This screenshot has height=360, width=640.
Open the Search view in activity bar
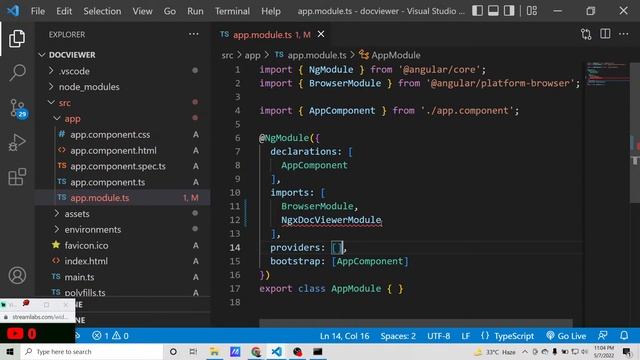[17, 73]
